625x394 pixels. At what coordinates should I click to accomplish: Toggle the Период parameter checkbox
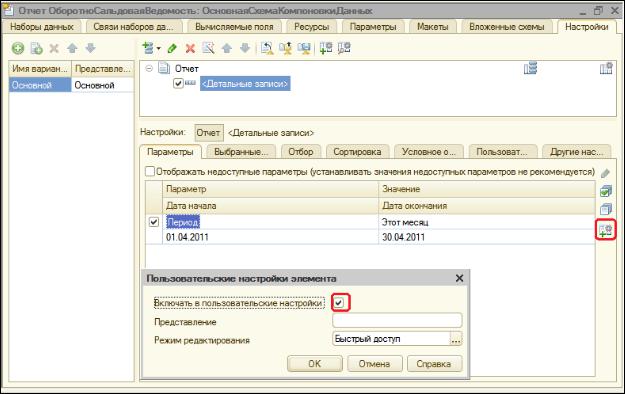[153, 222]
